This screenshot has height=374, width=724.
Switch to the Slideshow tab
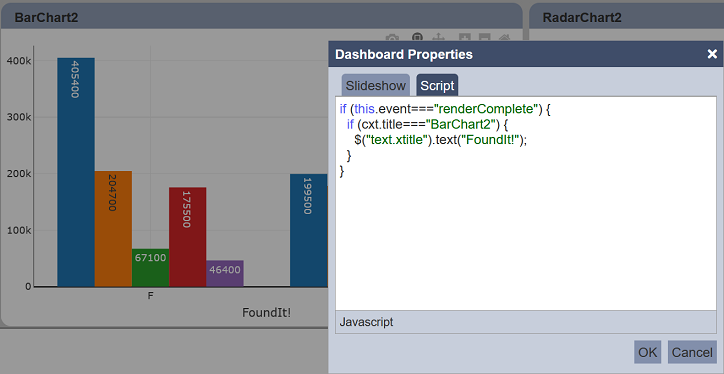point(375,85)
